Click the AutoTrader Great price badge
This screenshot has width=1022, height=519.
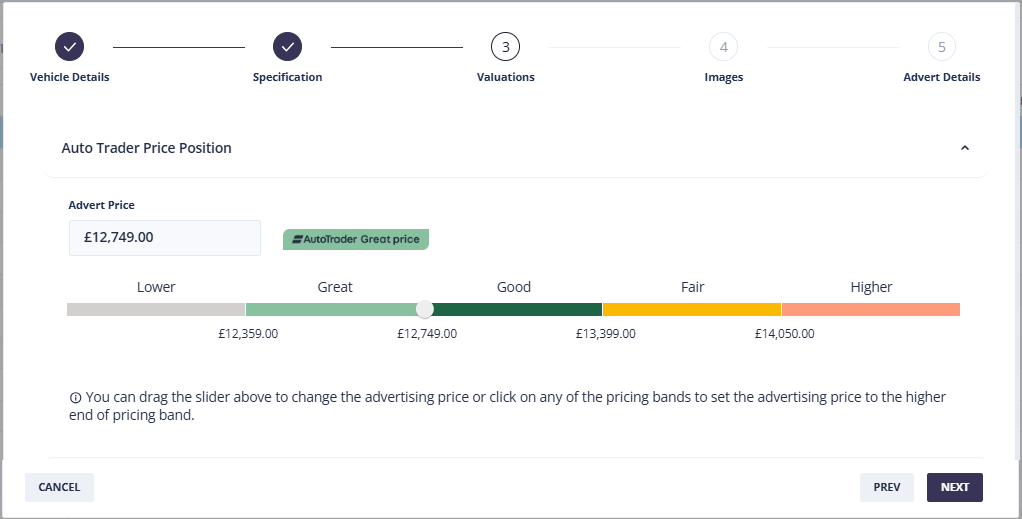pyautogui.click(x=356, y=239)
